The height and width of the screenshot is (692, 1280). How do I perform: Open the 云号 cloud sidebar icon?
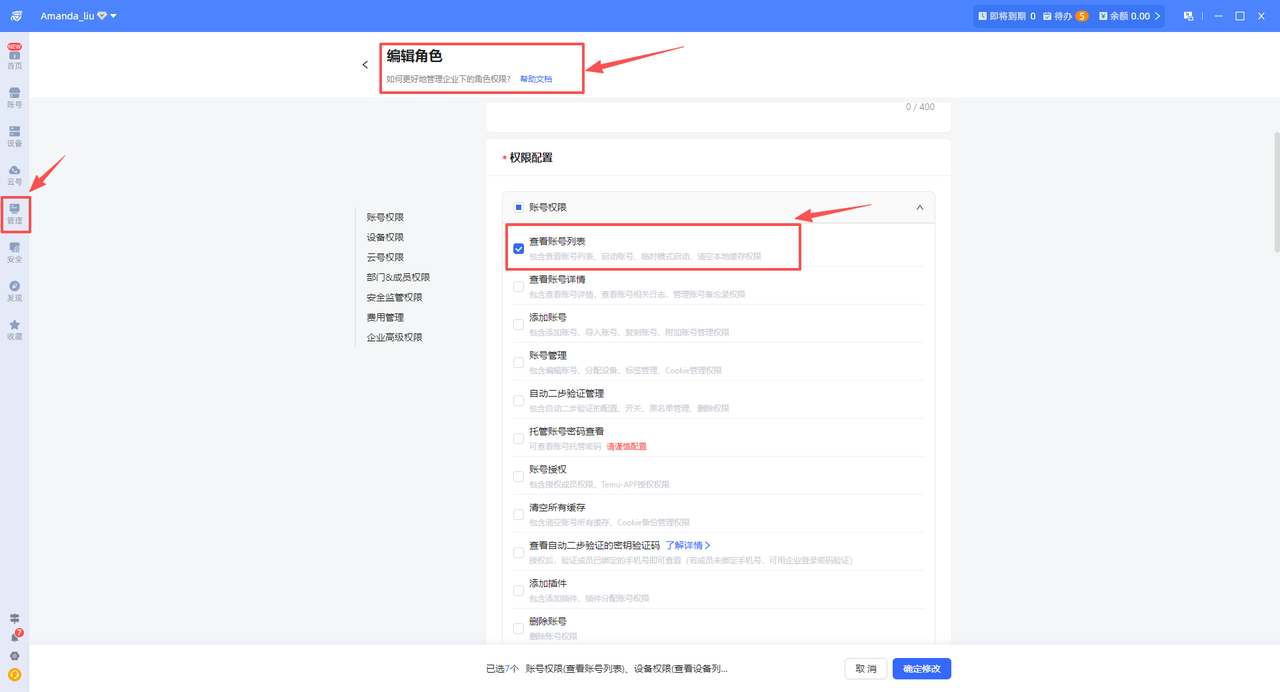click(x=14, y=175)
